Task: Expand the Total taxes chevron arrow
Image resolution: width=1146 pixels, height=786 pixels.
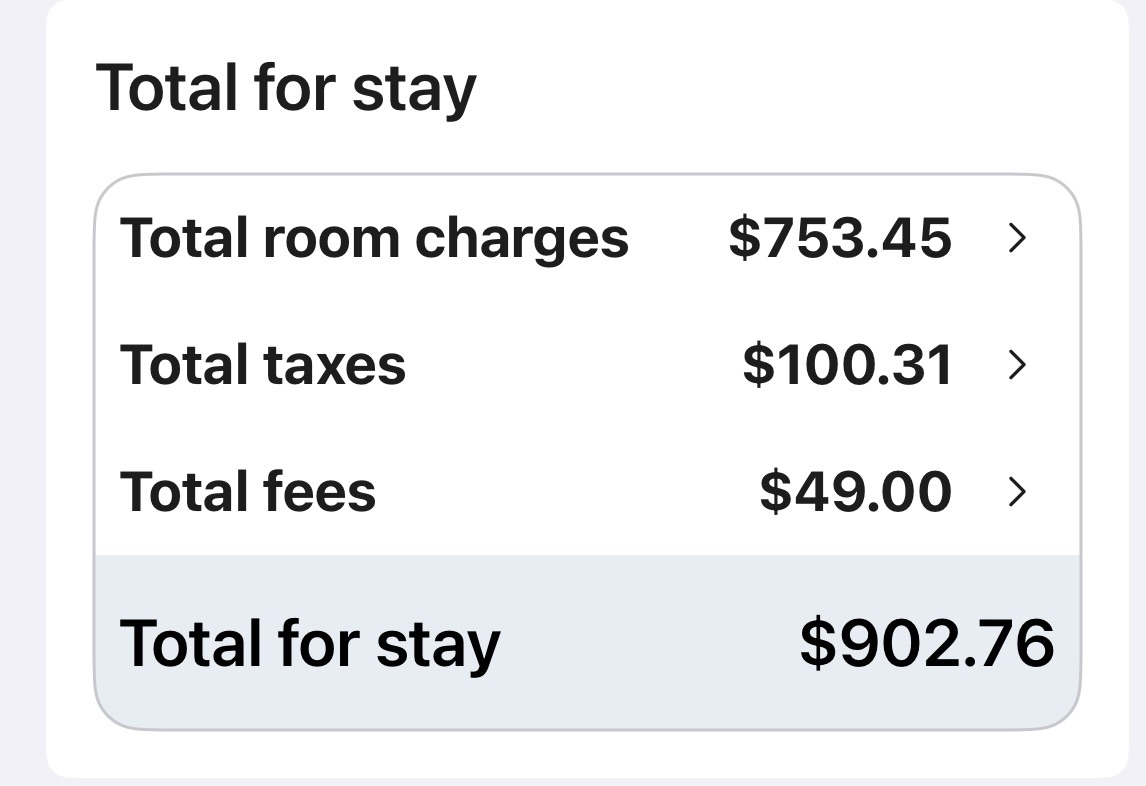Action: [1017, 365]
